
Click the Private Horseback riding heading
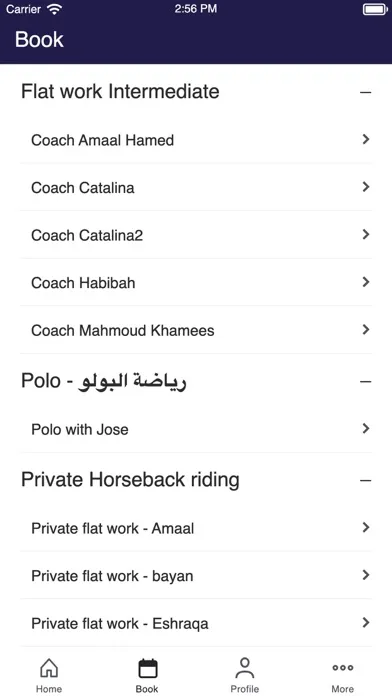click(131, 480)
